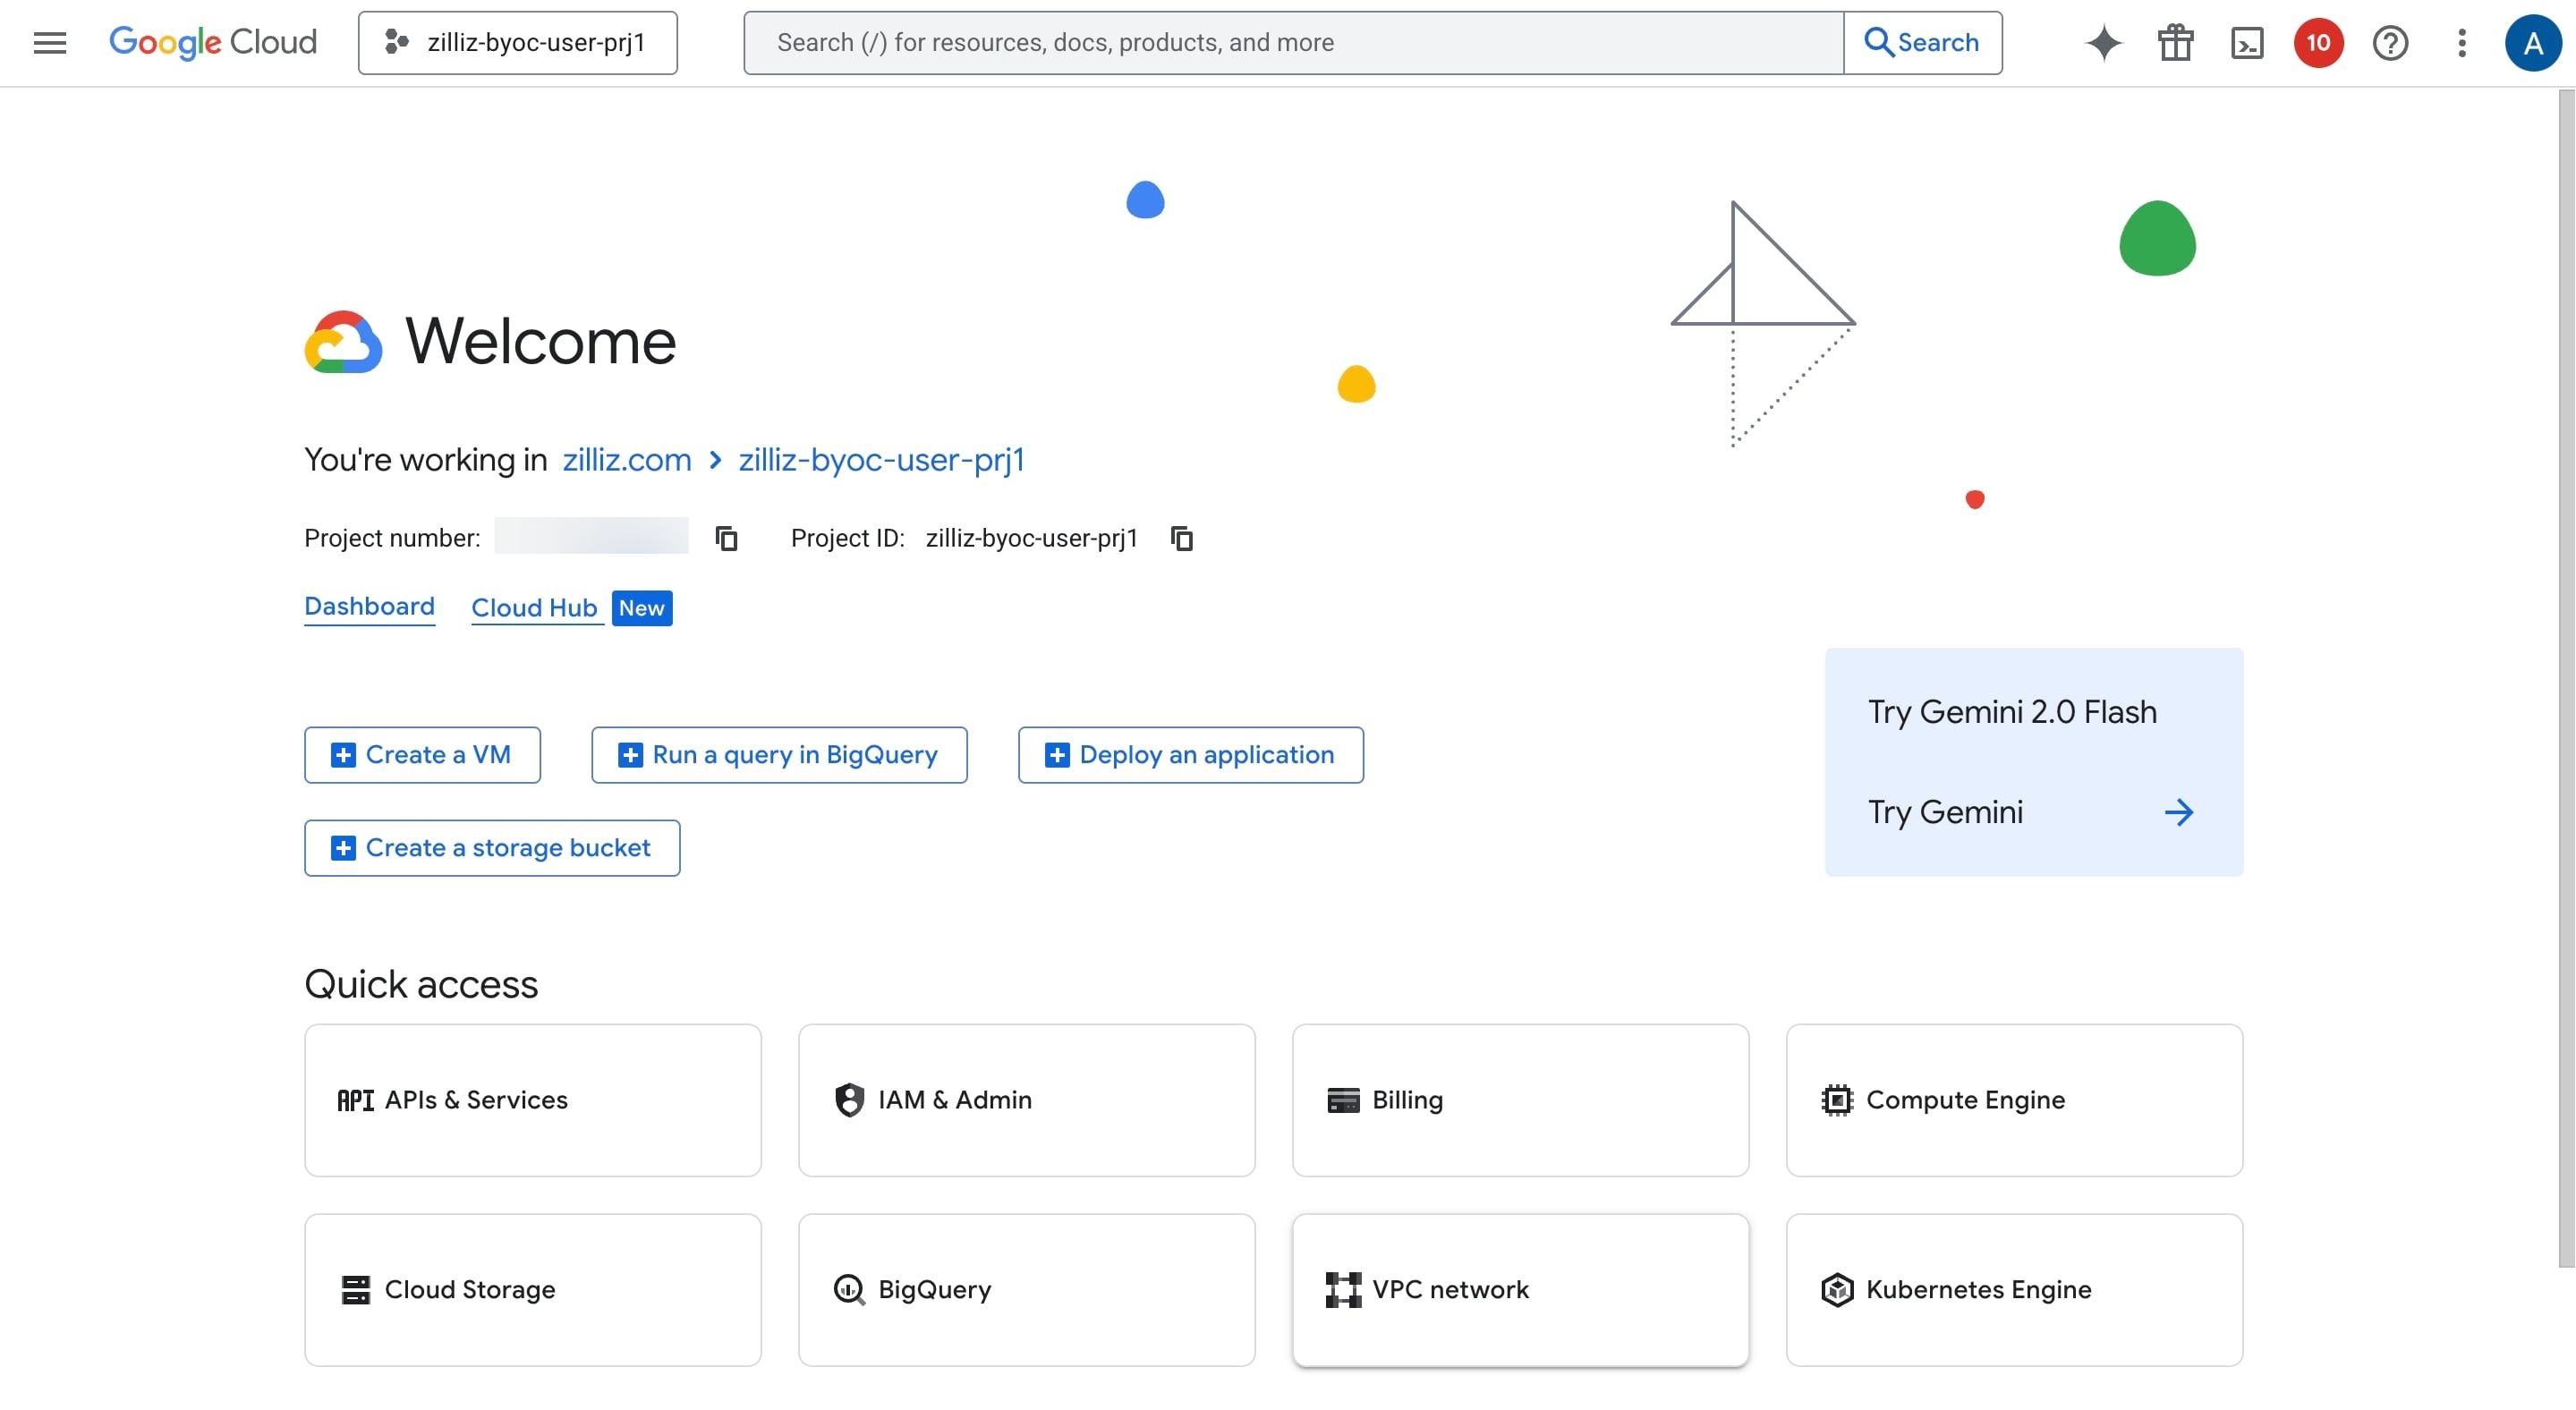Screen dimensions: 2576x1410
Task: Copy the Project ID
Action: coord(1182,538)
